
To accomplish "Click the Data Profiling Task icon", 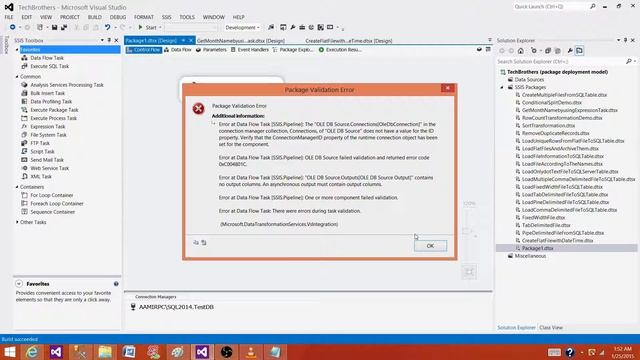I will pyautogui.click(x=24, y=101).
